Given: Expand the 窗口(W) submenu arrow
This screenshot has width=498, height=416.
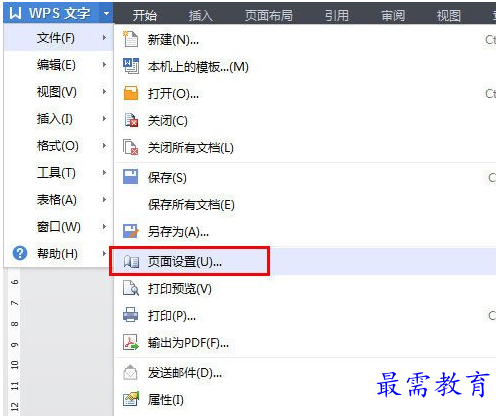Looking at the screenshot, I should (104, 227).
